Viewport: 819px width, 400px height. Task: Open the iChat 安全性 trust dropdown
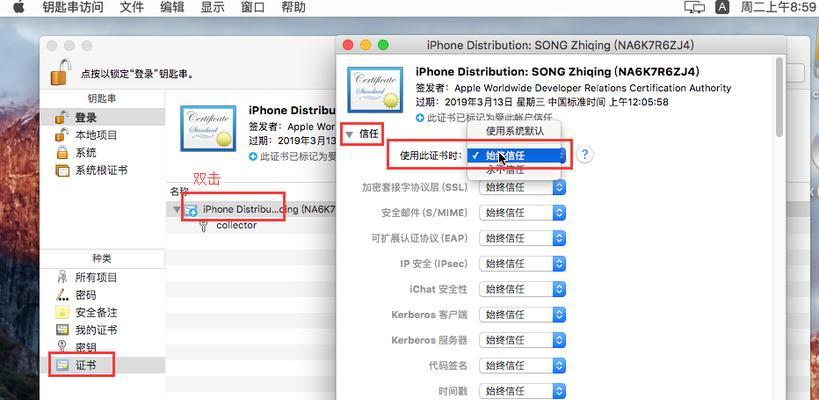(x=522, y=289)
